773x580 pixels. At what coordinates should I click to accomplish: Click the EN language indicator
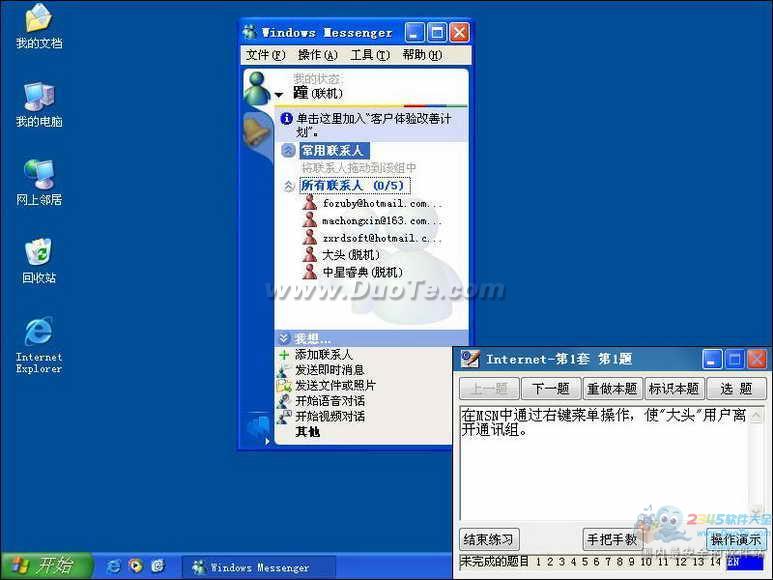tap(744, 562)
